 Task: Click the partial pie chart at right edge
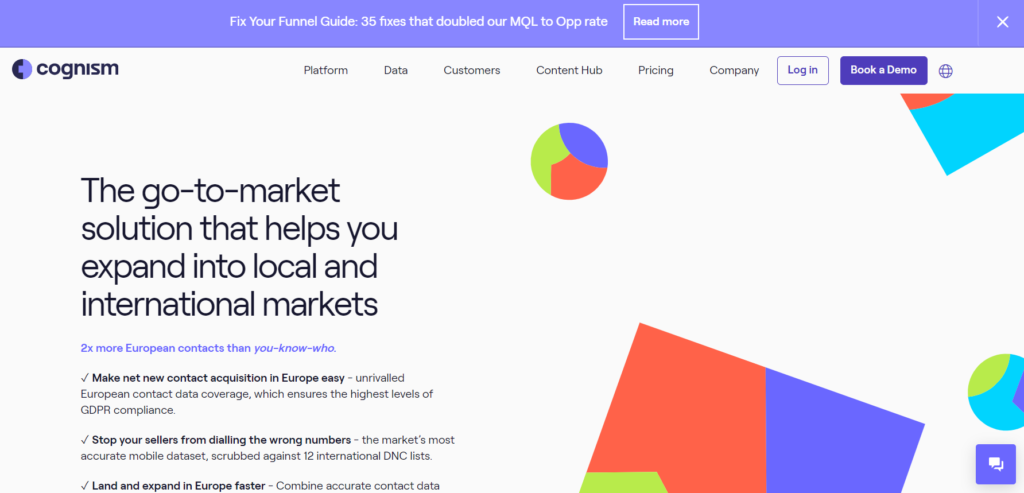coord(996,392)
